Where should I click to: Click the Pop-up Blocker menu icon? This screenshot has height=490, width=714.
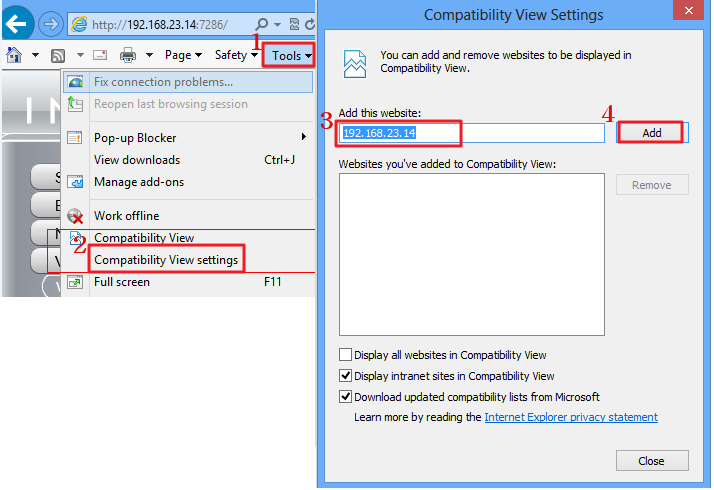click(x=75, y=138)
